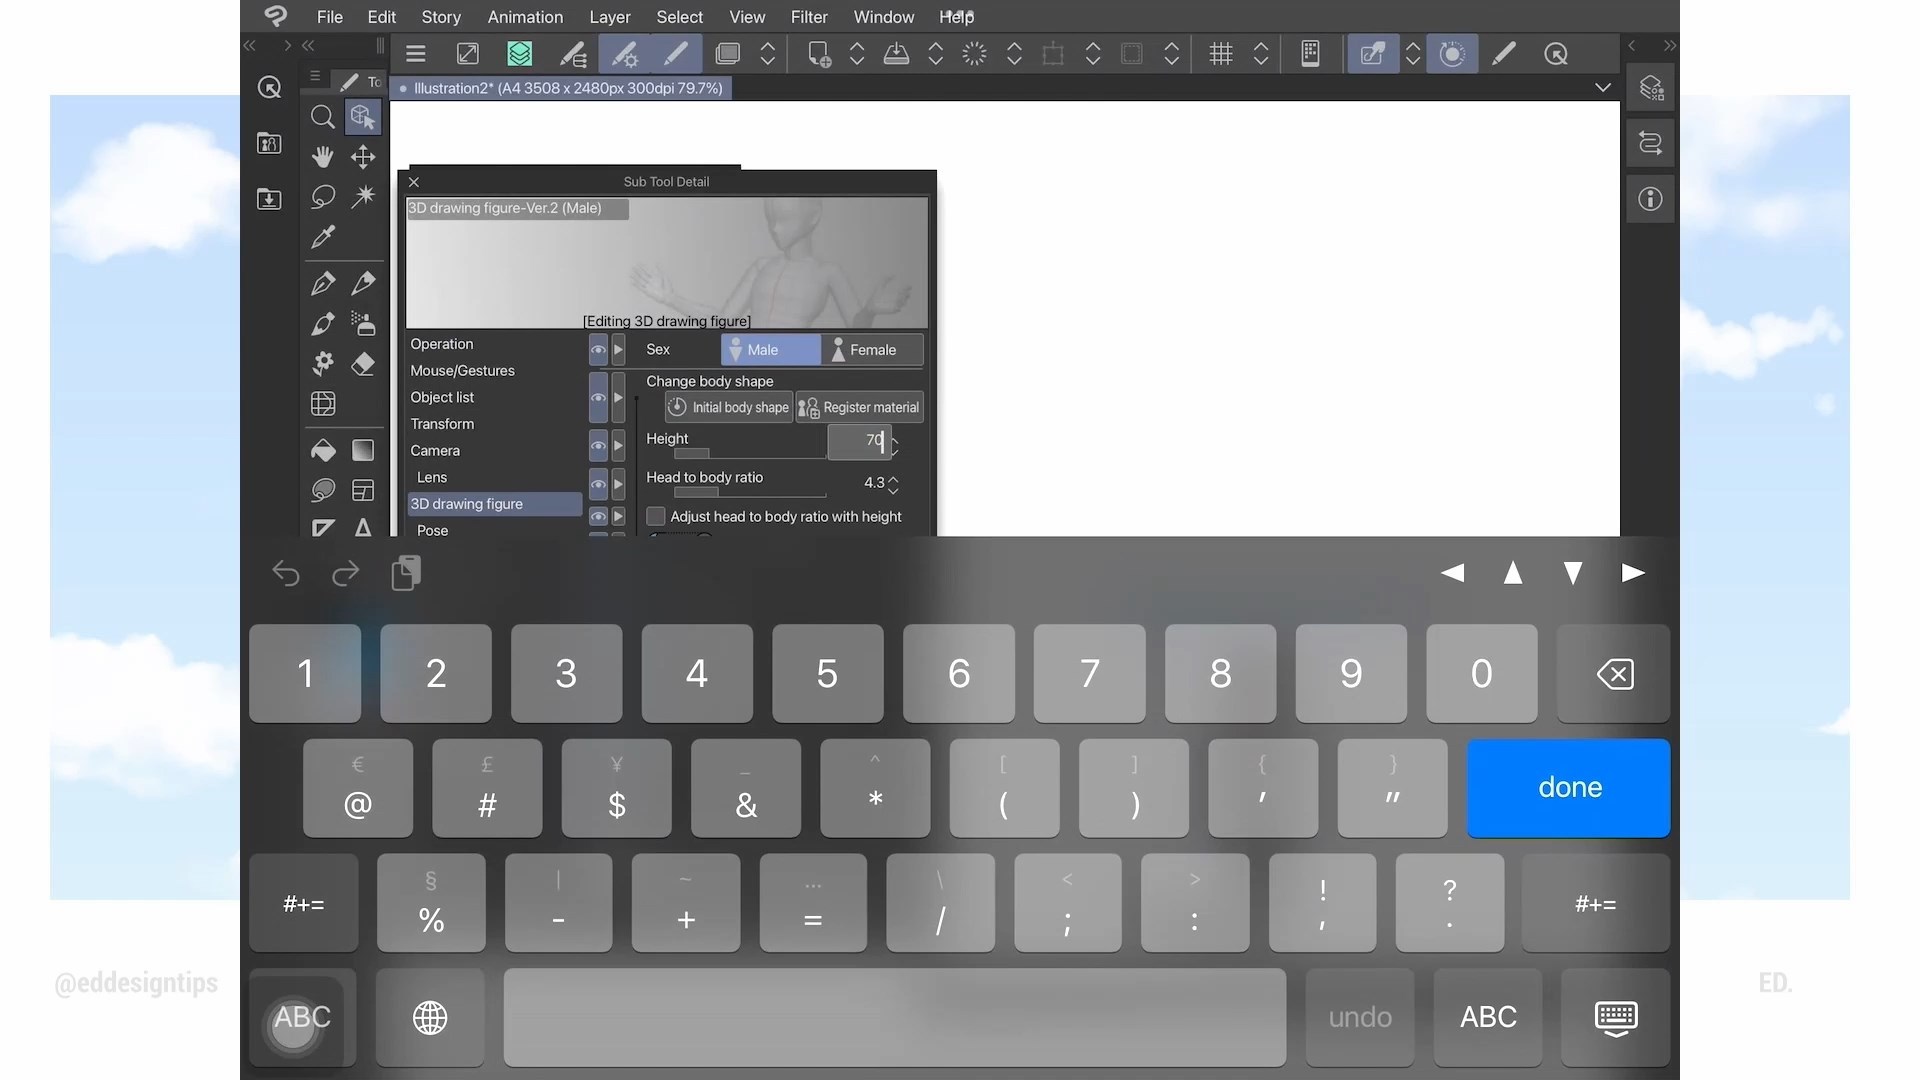Toggle the grid icon in command bar
Viewport: 1920px width, 1080px height.
(1220, 54)
